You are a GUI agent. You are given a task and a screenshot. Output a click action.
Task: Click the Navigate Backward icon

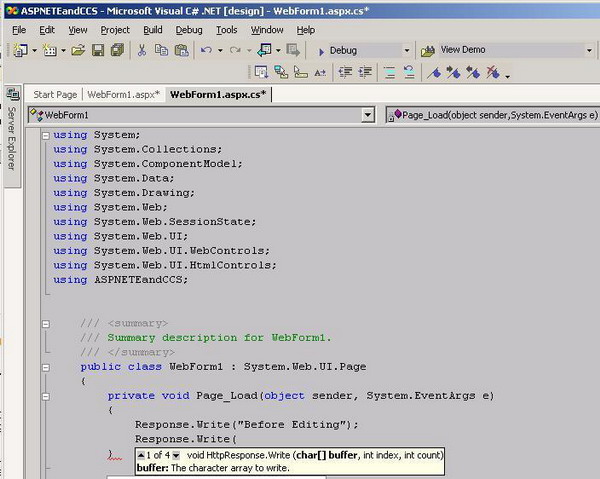265,50
